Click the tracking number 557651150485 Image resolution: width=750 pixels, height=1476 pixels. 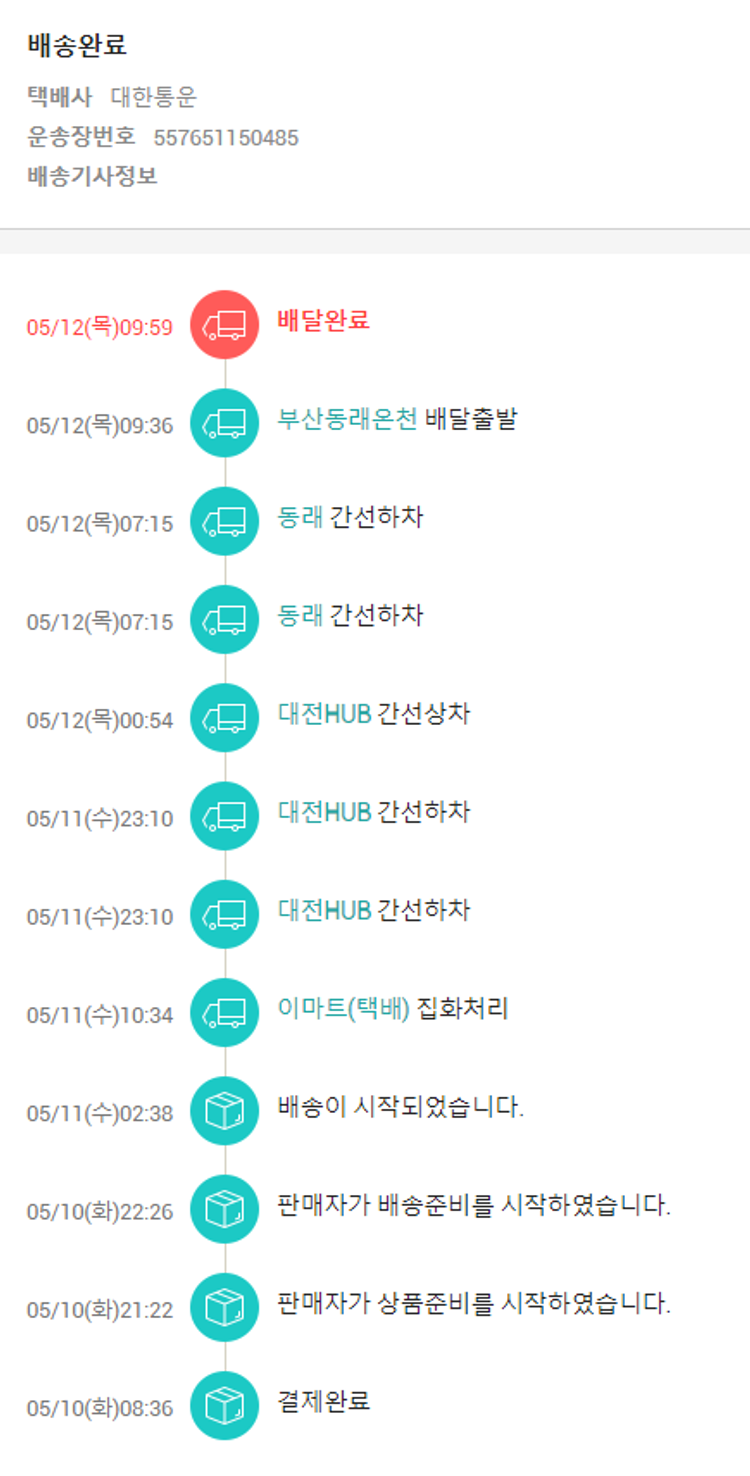226,138
